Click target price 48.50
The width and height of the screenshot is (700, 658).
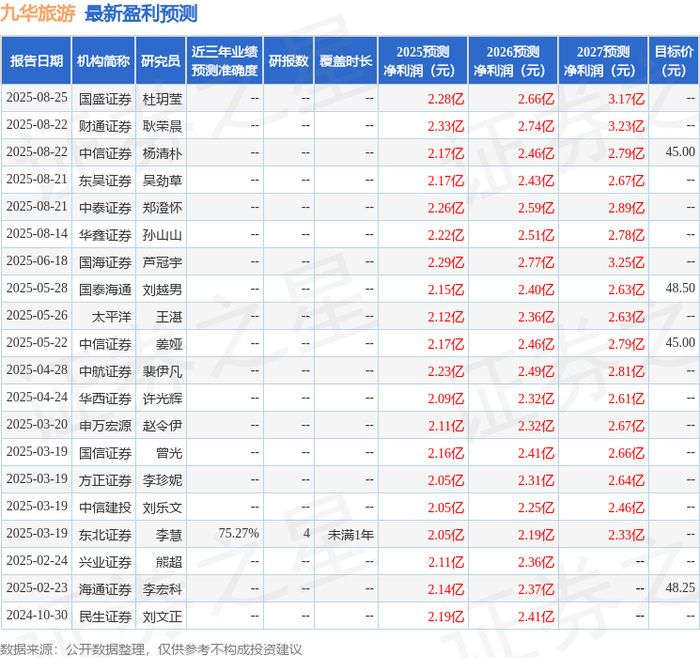tap(680, 288)
